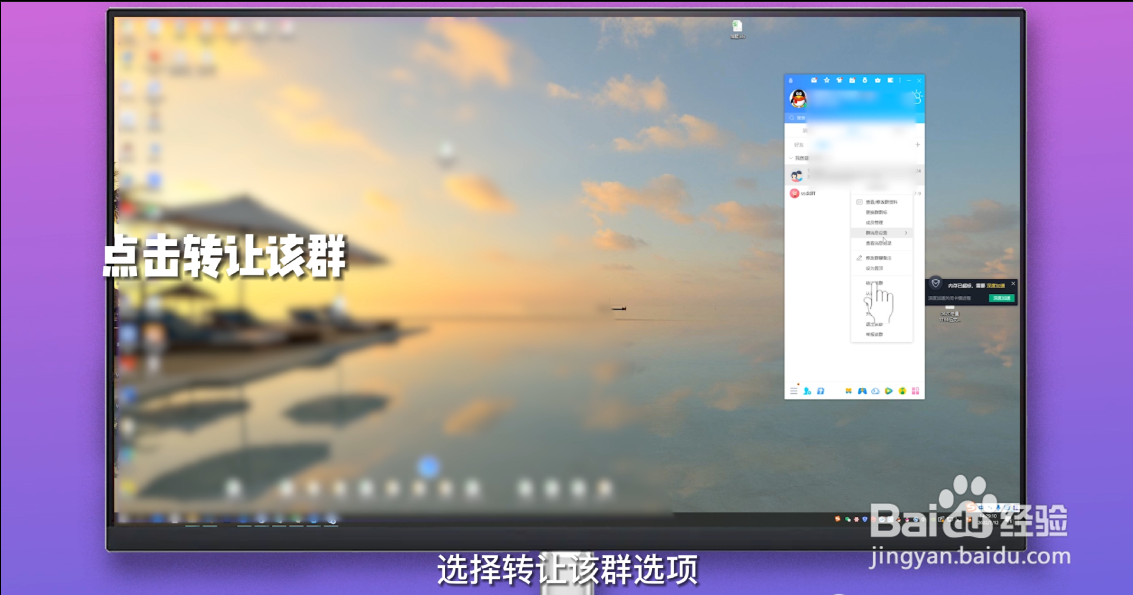Click the skin settings icon near the profile banner

917,95
